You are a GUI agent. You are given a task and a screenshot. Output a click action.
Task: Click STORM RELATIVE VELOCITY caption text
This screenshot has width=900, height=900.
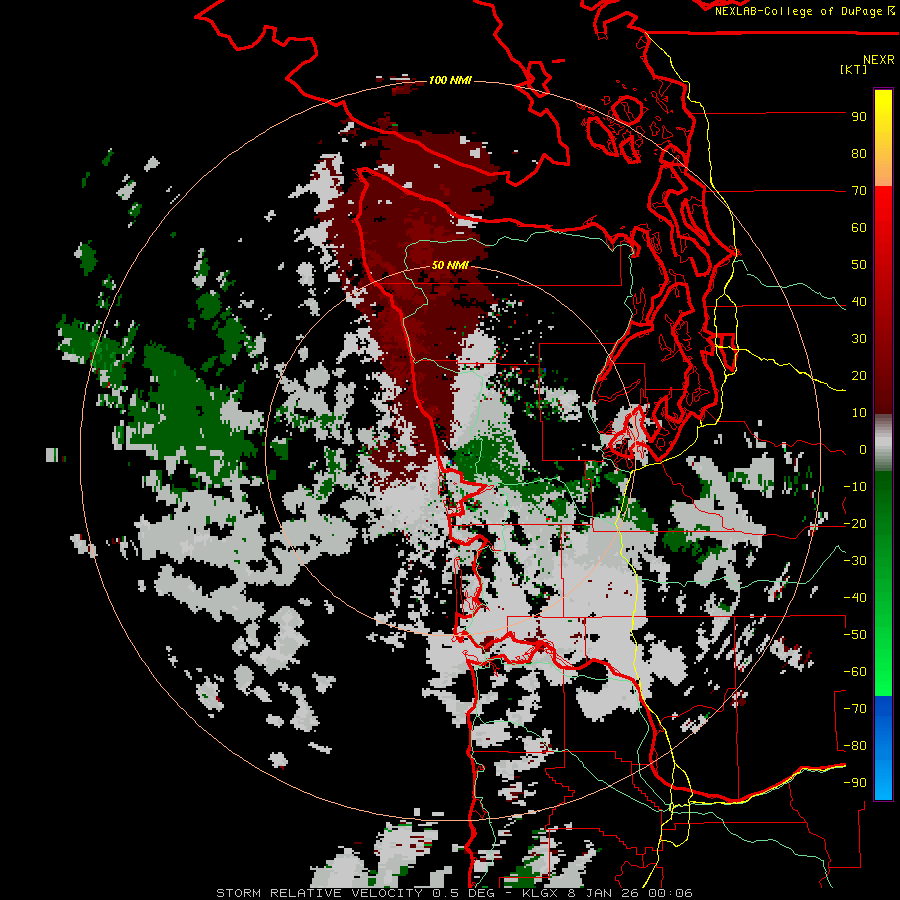pos(319,893)
